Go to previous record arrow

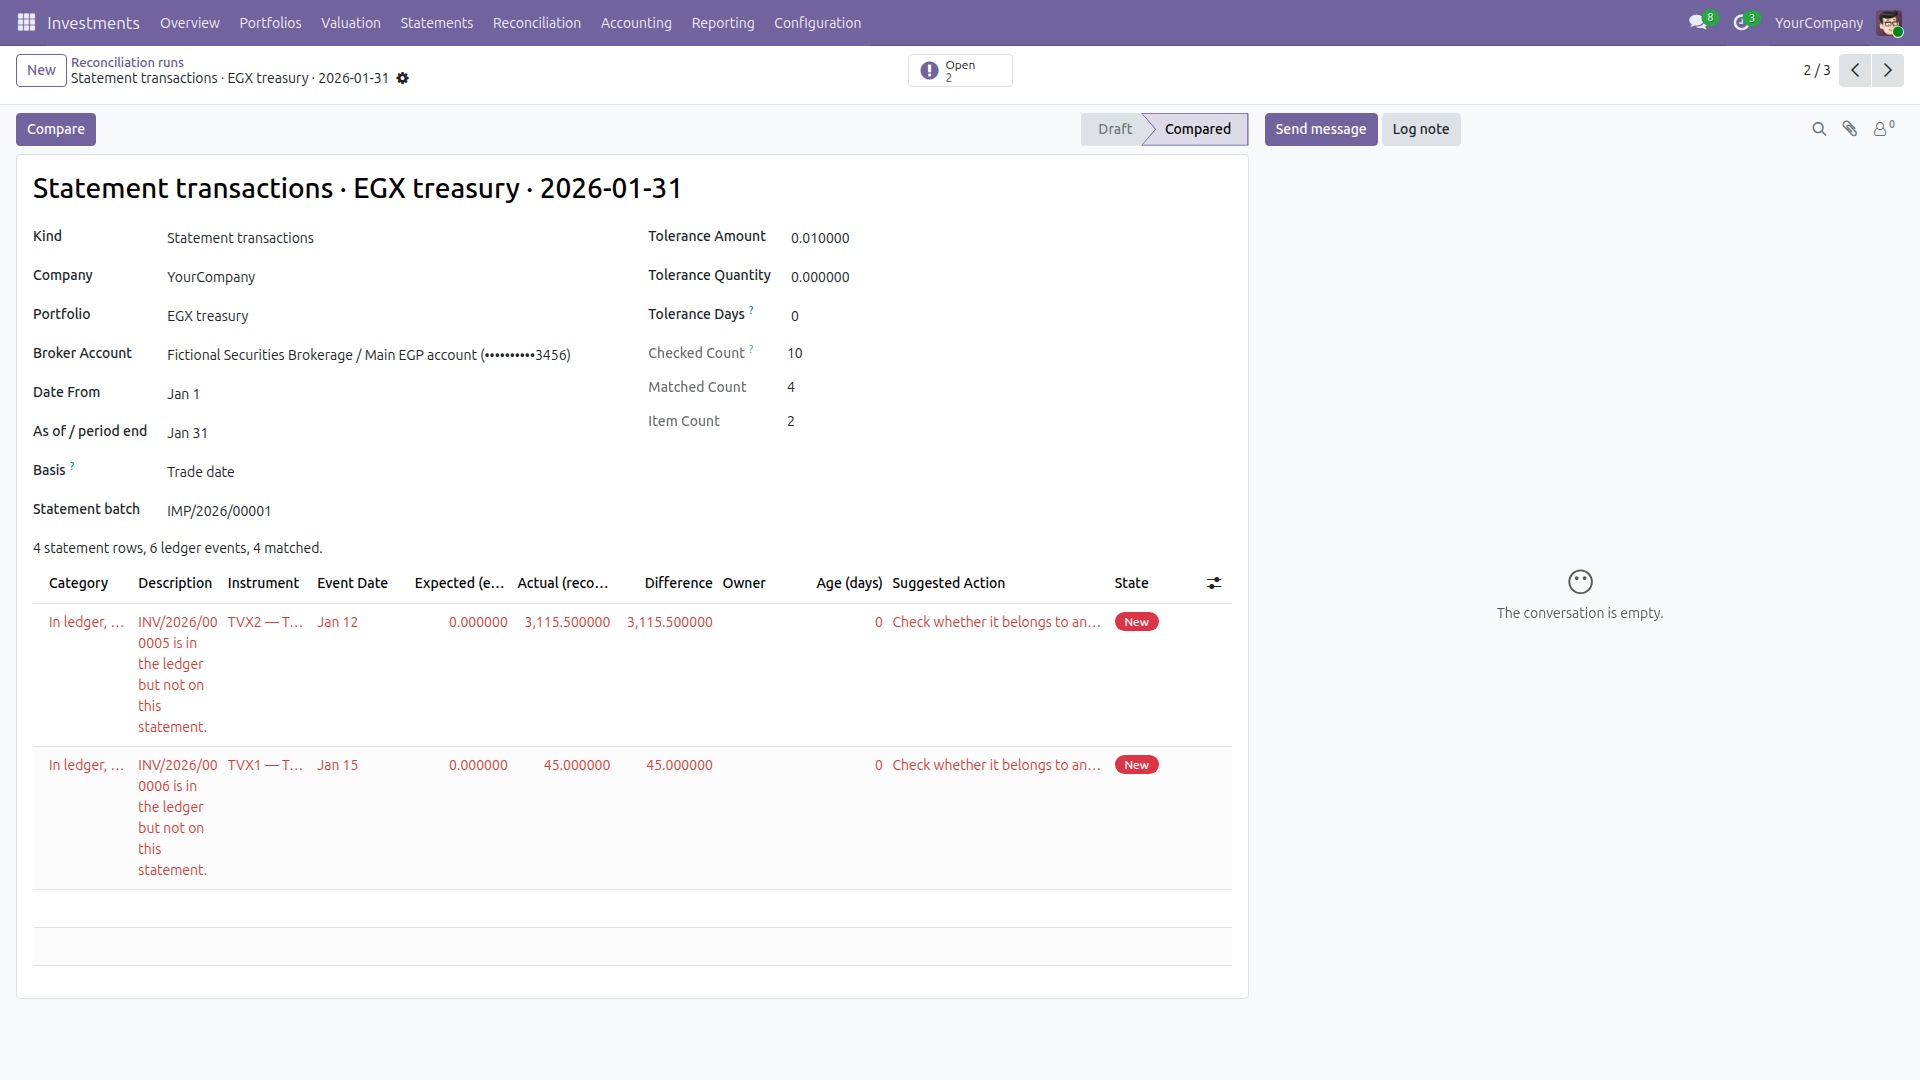(1855, 70)
